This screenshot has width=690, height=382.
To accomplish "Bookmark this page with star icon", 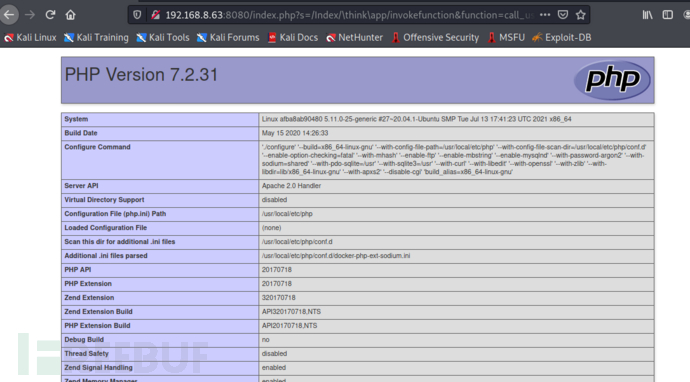I will pos(580,15).
